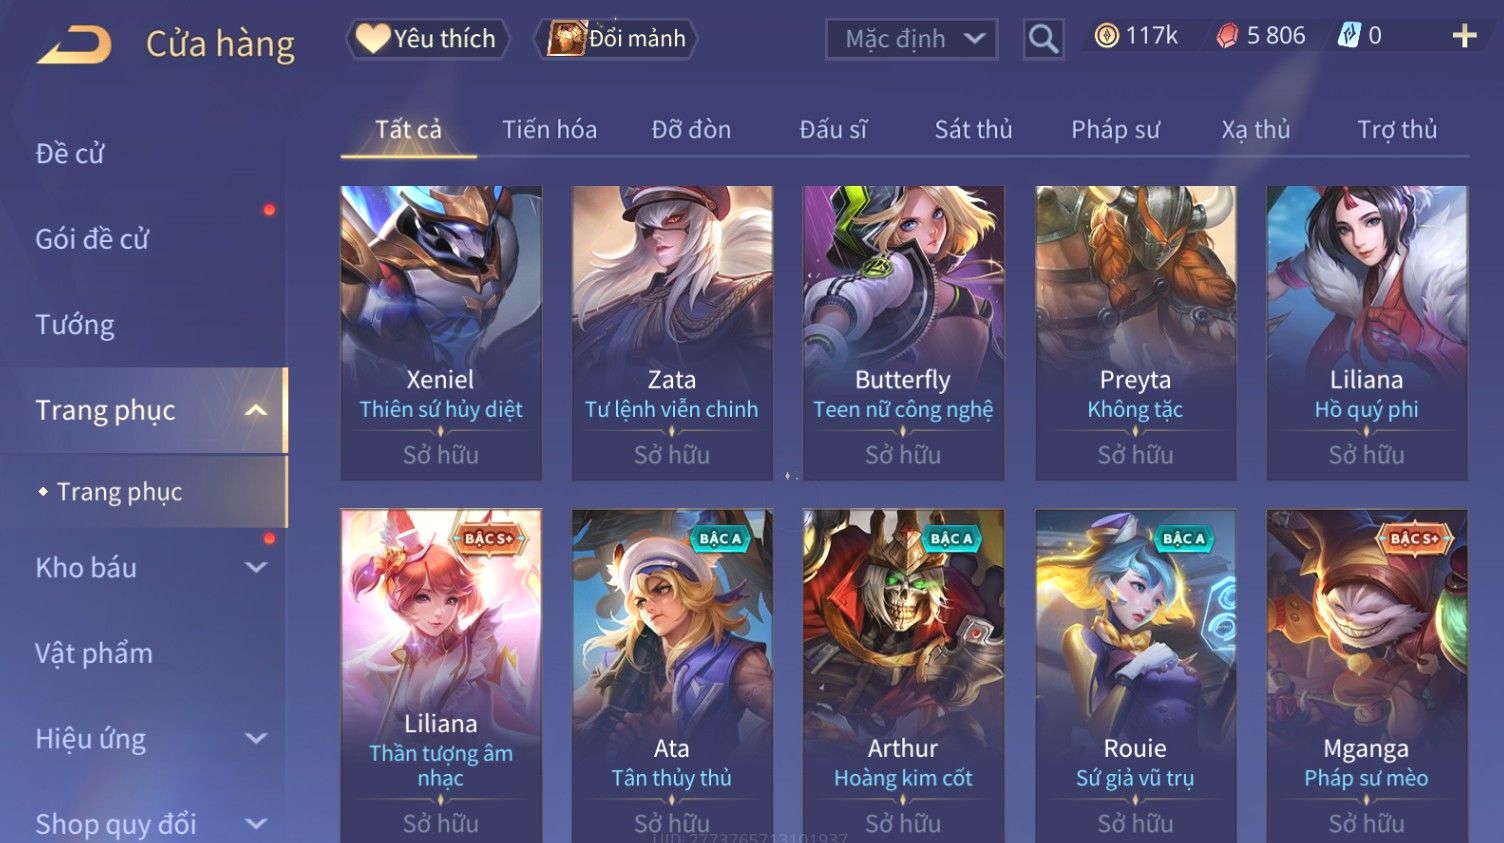Tap the red gem currency icon
1504x843 pixels.
[x=1227, y=36]
